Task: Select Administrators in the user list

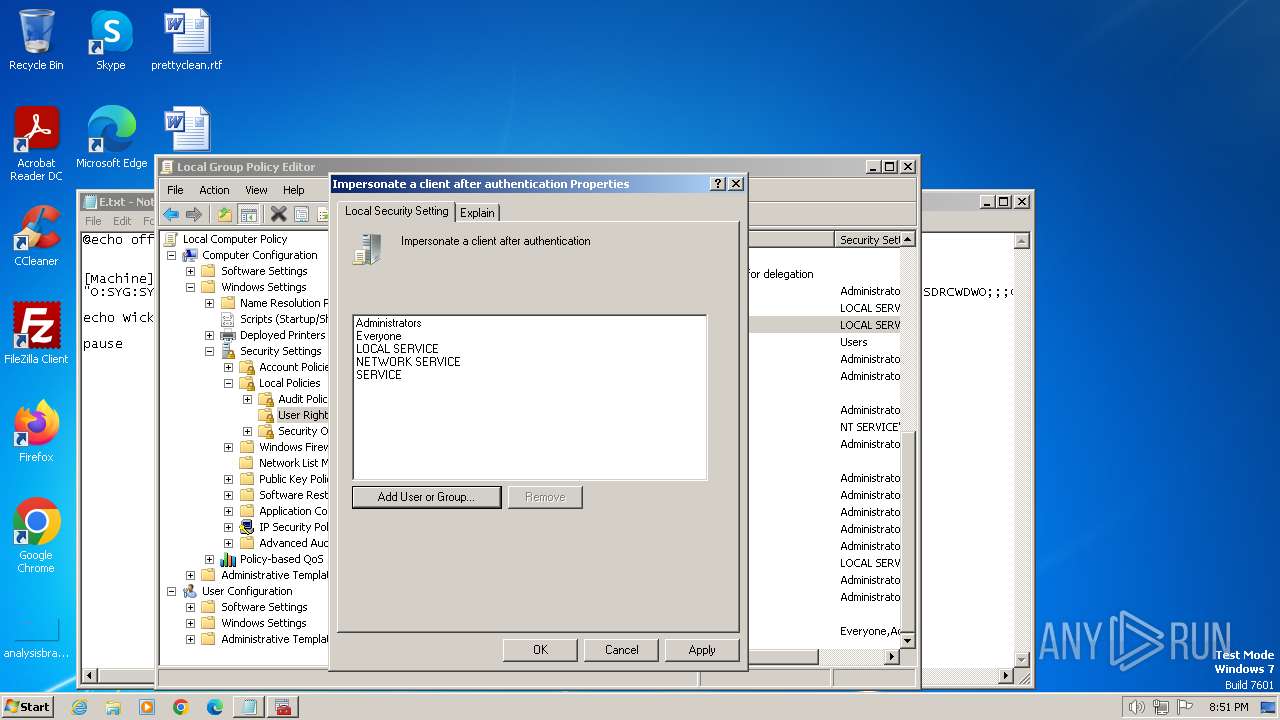Action: (x=389, y=323)
